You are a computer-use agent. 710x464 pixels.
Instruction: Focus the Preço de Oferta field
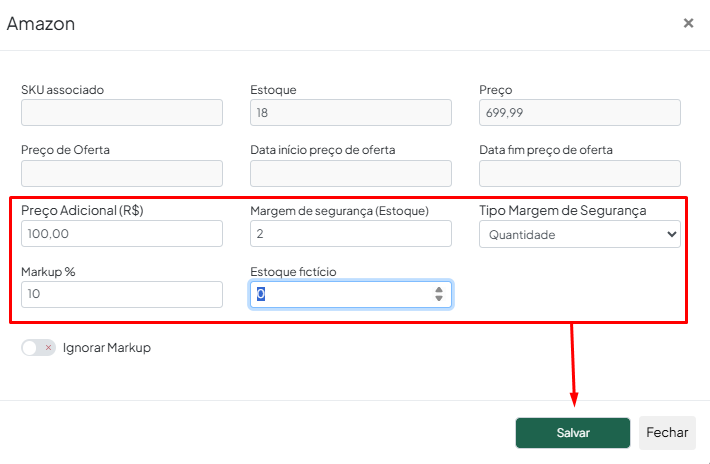122,173
